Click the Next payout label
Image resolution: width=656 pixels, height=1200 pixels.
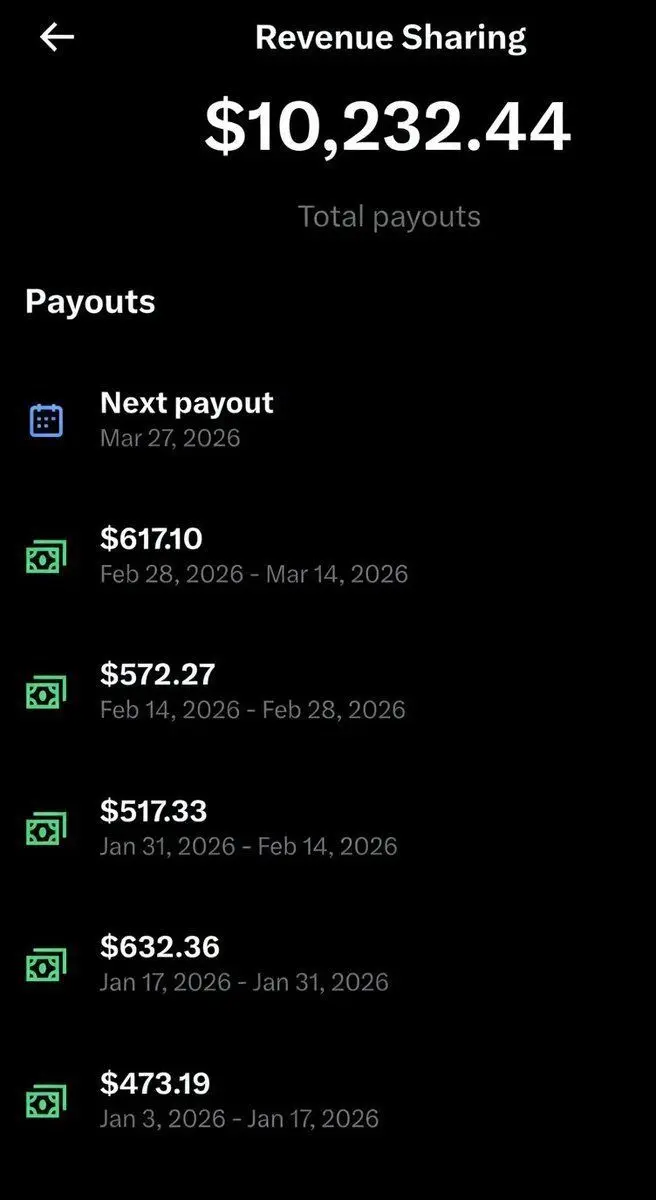click(187, 403)
